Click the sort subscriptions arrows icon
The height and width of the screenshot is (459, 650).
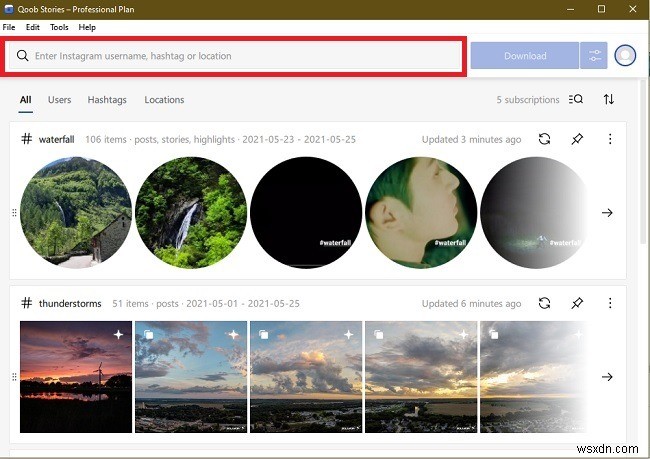coord(609,99)
